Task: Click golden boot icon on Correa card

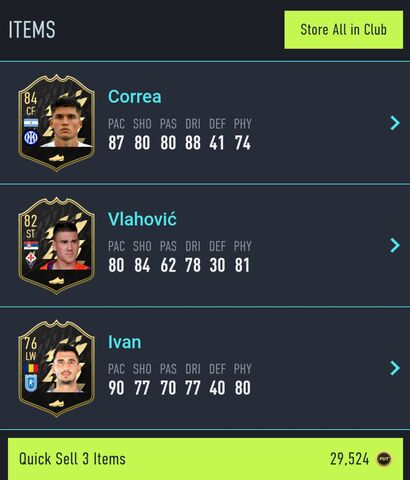Action: coord(56,158)
